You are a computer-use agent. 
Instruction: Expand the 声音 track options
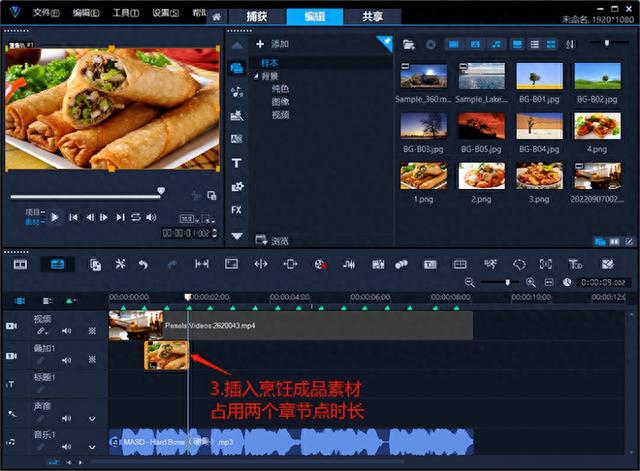click(x=92, y=418)
